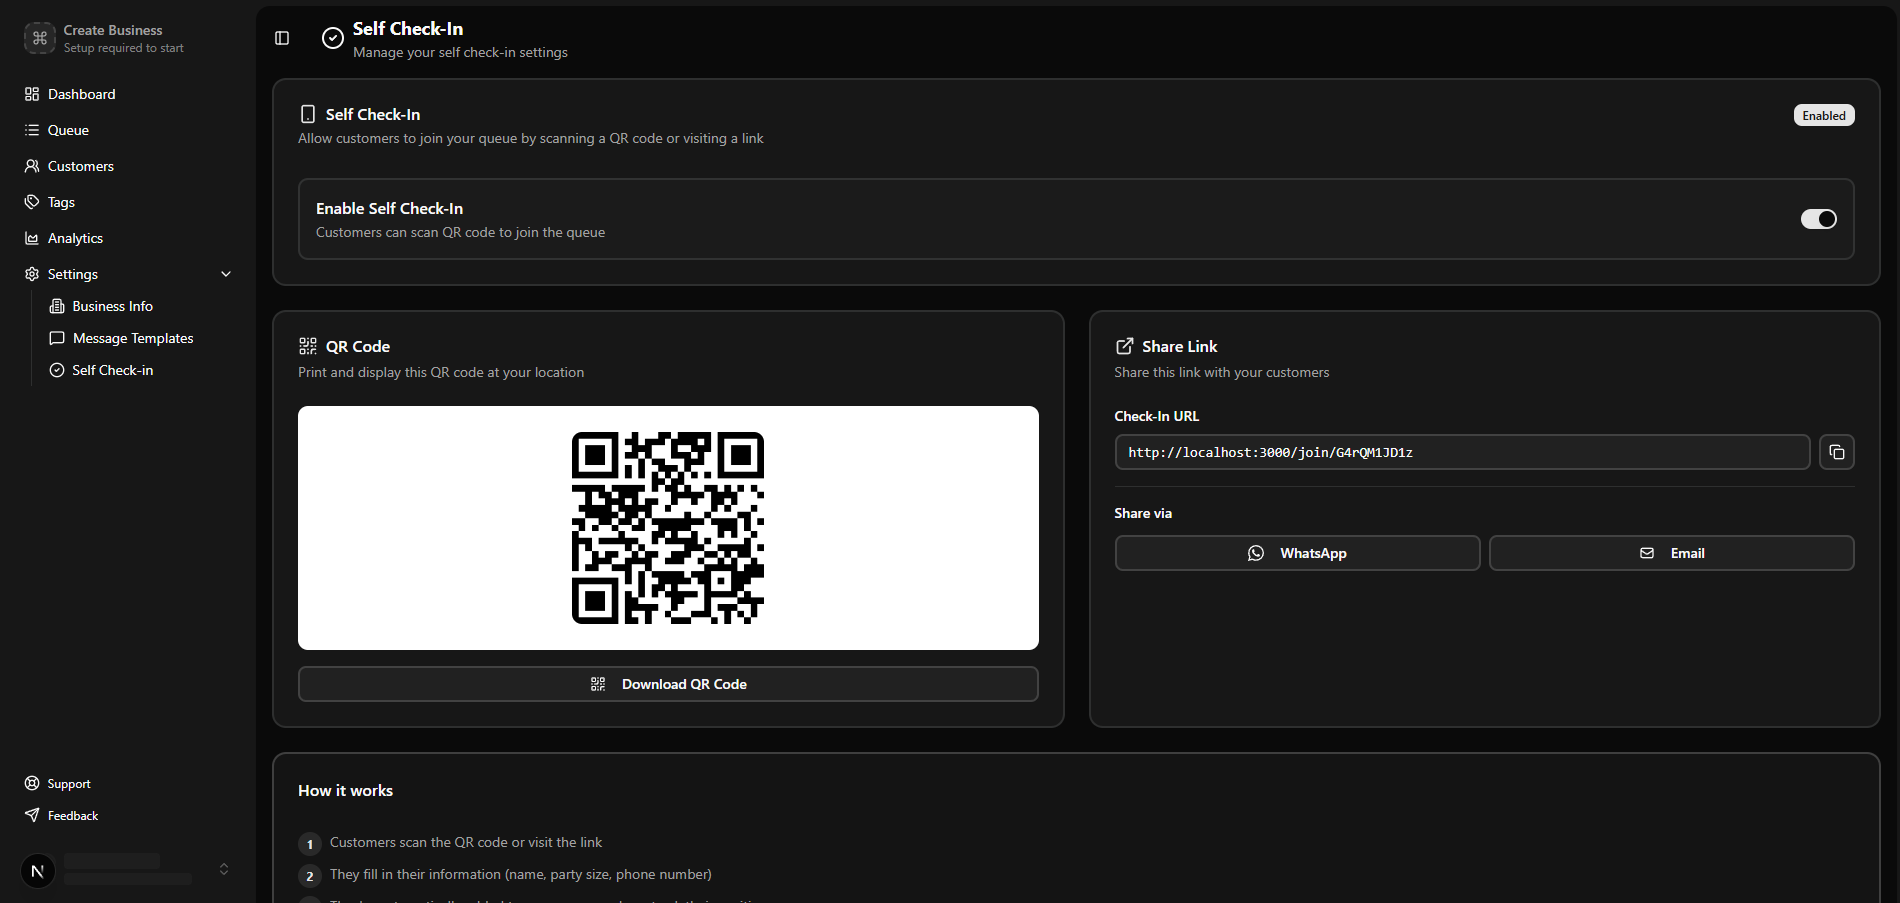The height and width of the screenshot is (903, 1900).
Task: Click the header Self Check-In circle icon
Action: click(333, 38)
